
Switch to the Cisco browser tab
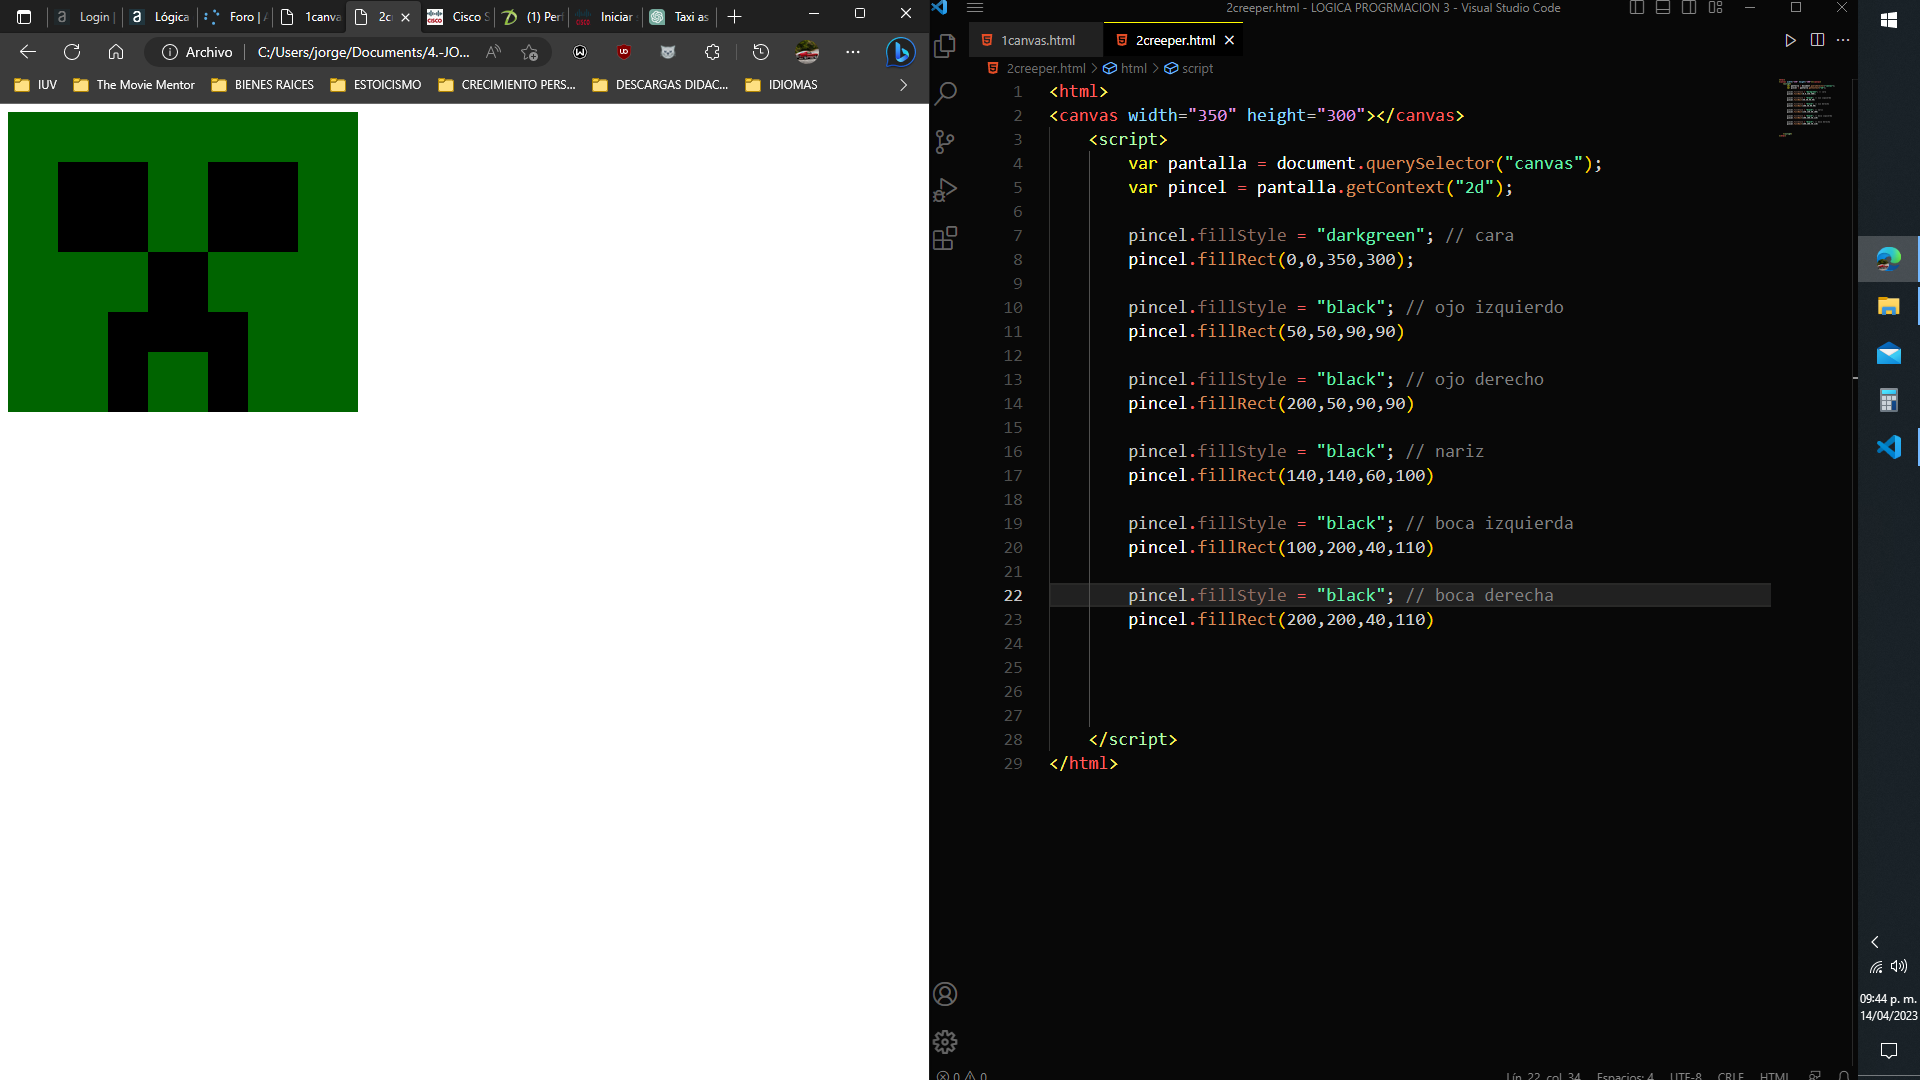pyautogui.click(x=458, y=17)
